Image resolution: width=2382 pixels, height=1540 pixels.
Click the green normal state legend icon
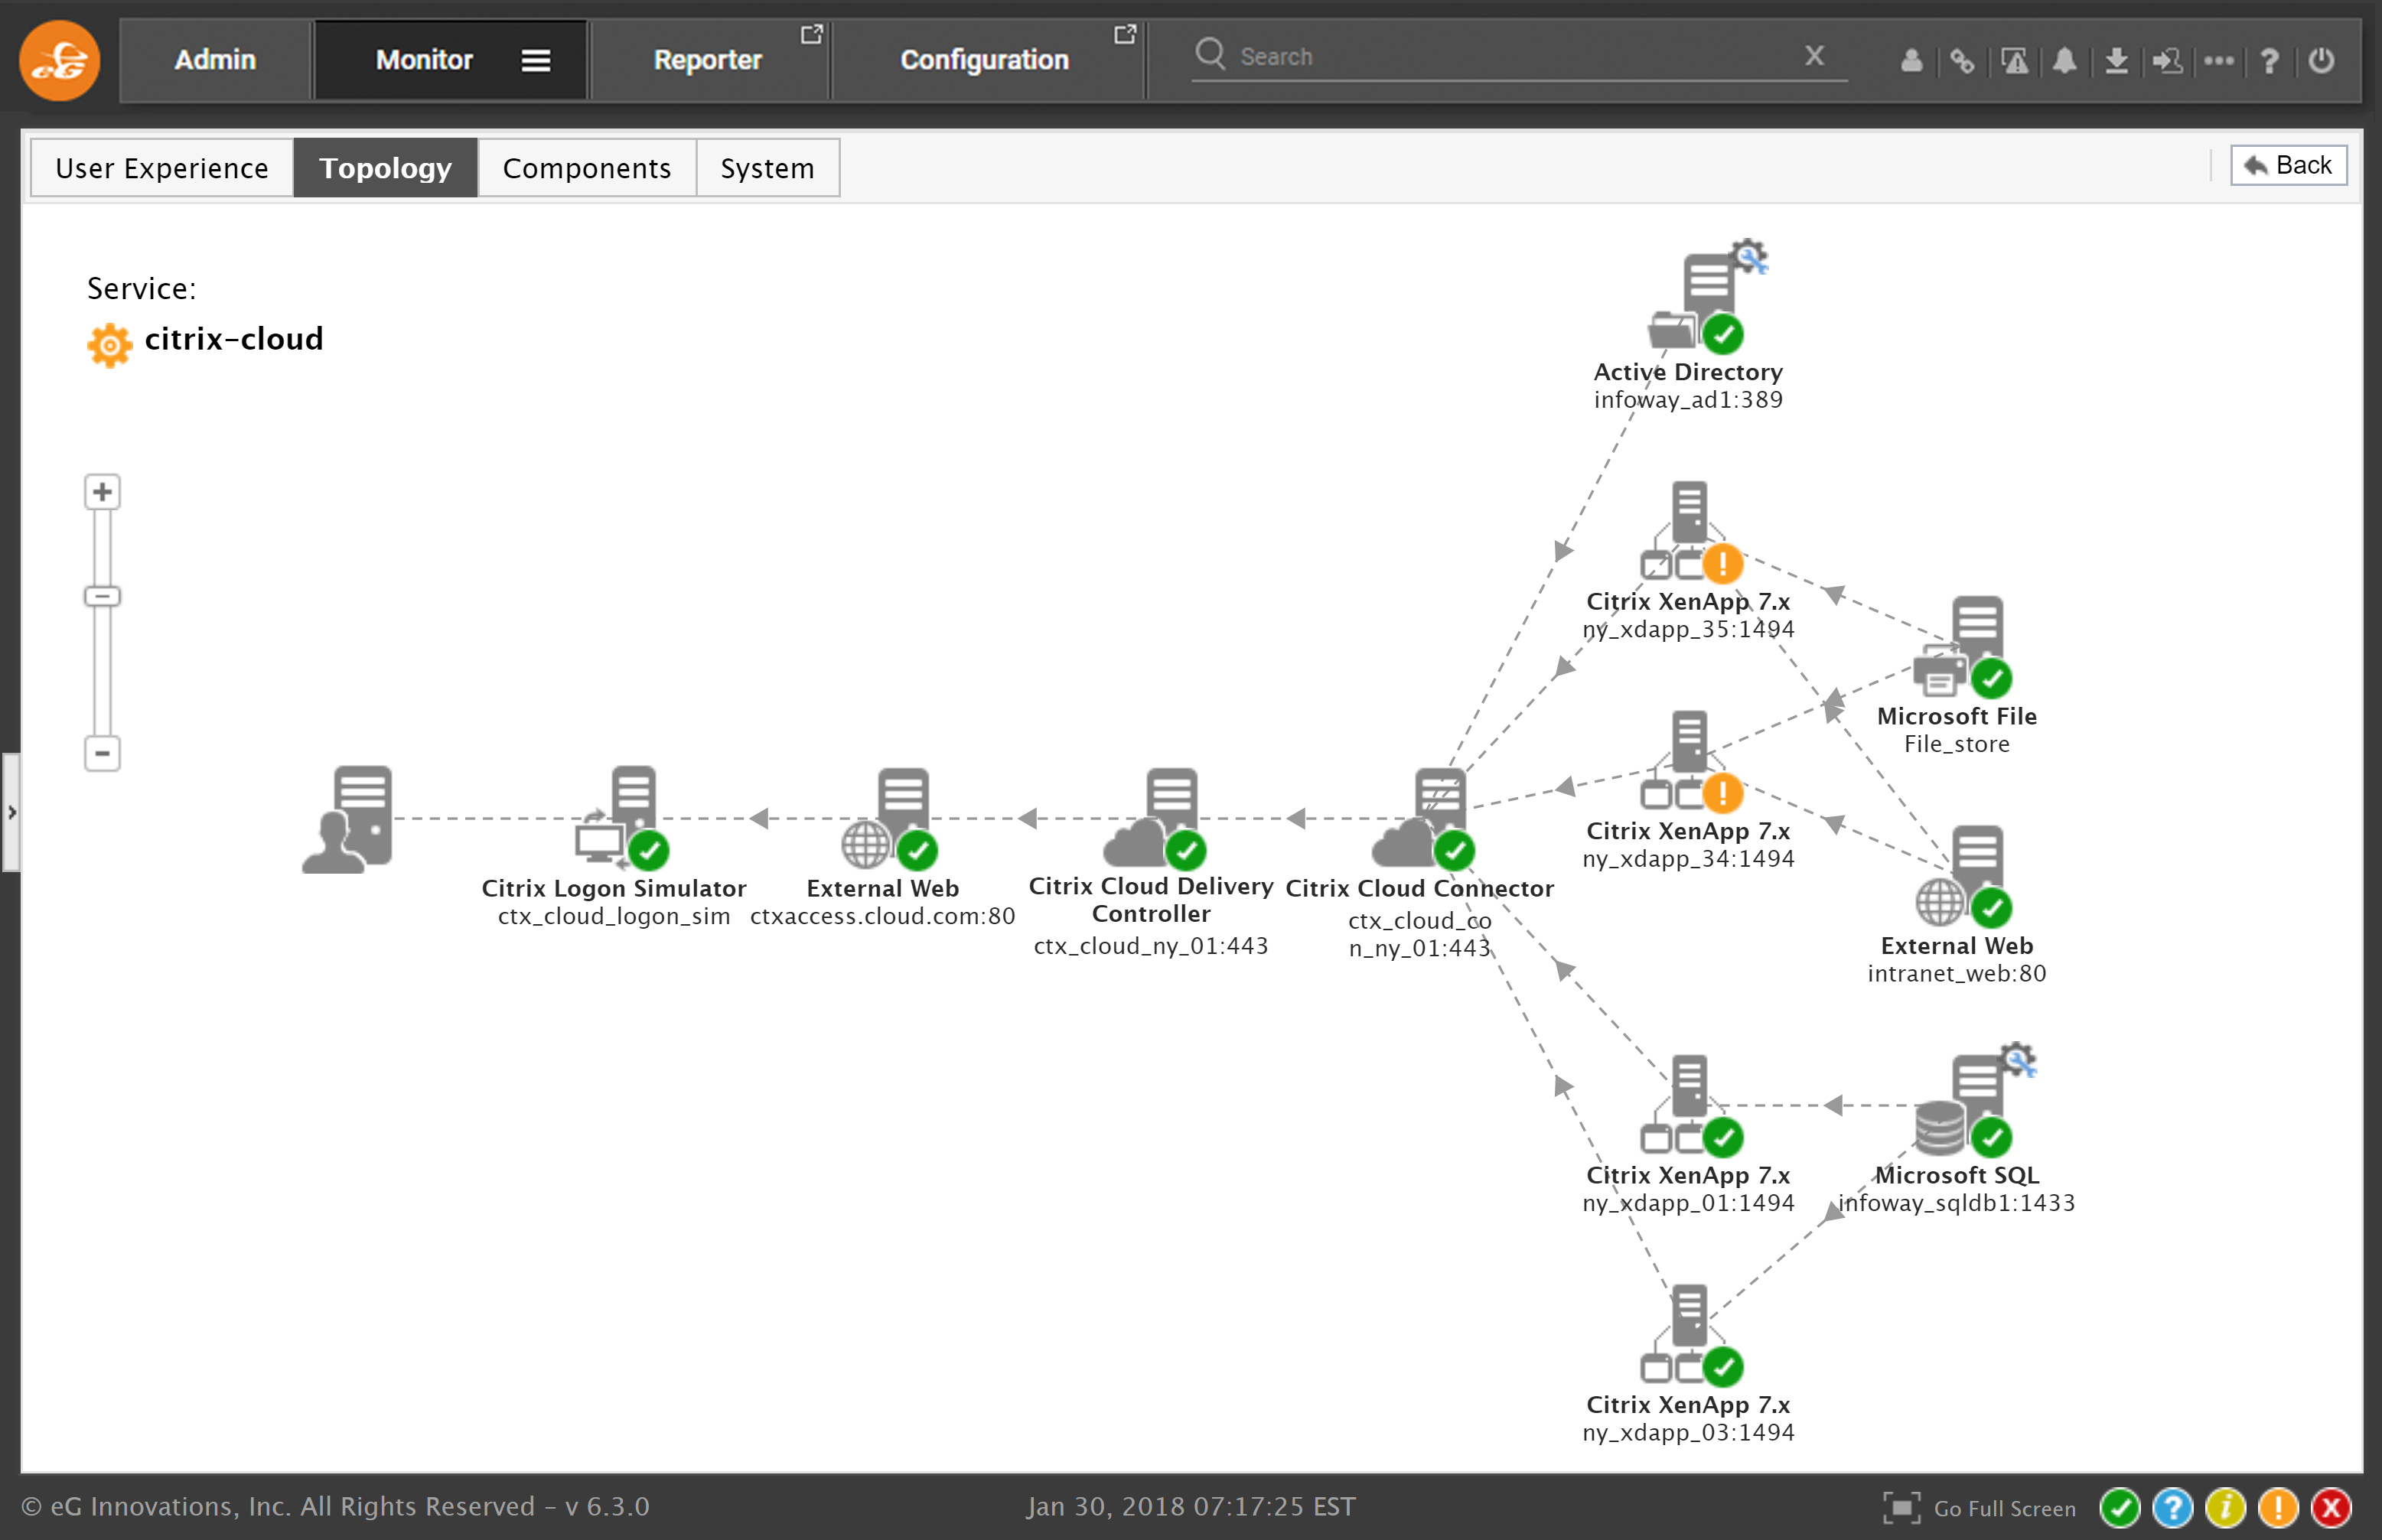pos(2120,1508)
